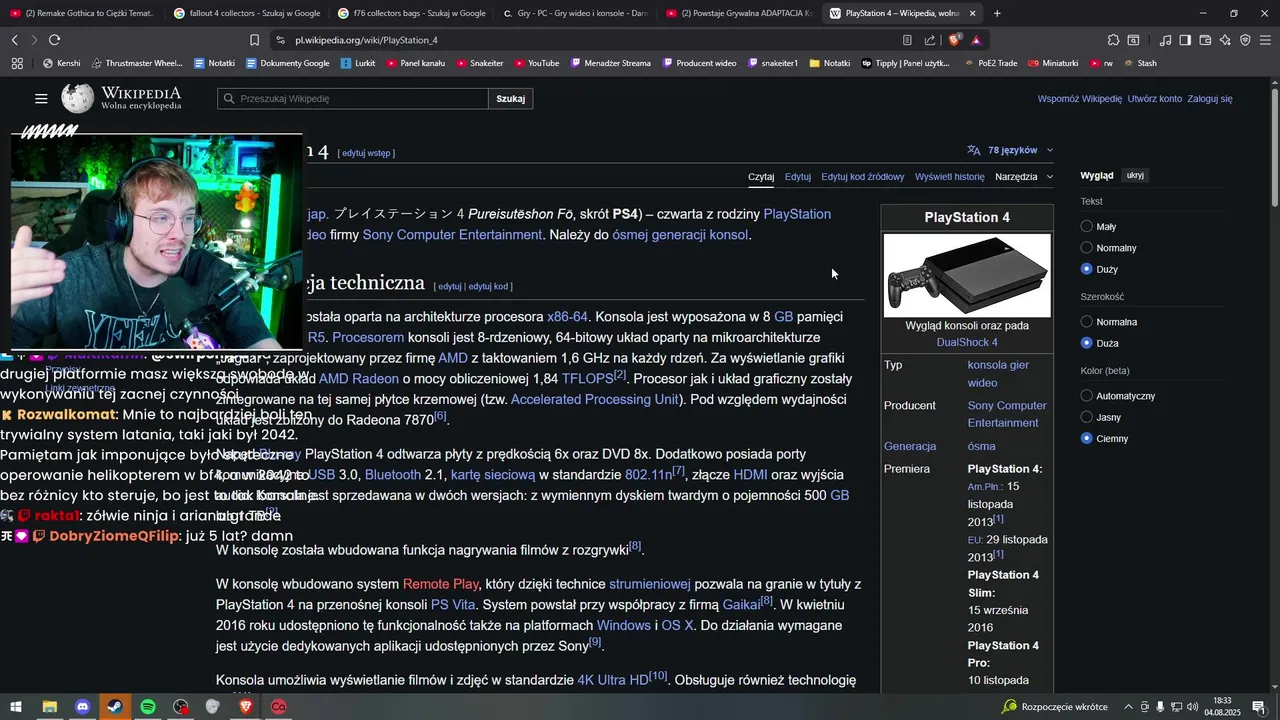Open the AMD Radeon link
This screenshot has height=720, width=1280.
click(x=359, y=379)
